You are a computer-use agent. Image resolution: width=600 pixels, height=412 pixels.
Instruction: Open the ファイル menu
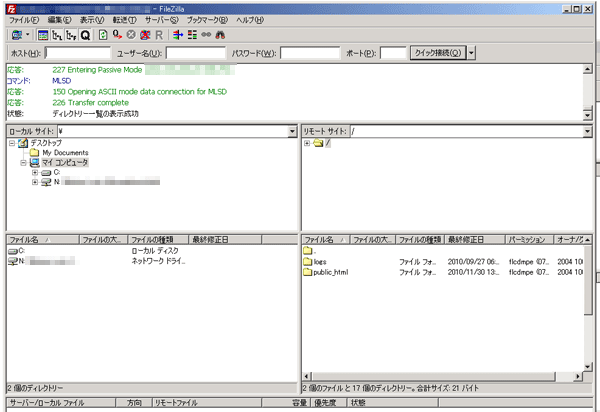[24, 20]
